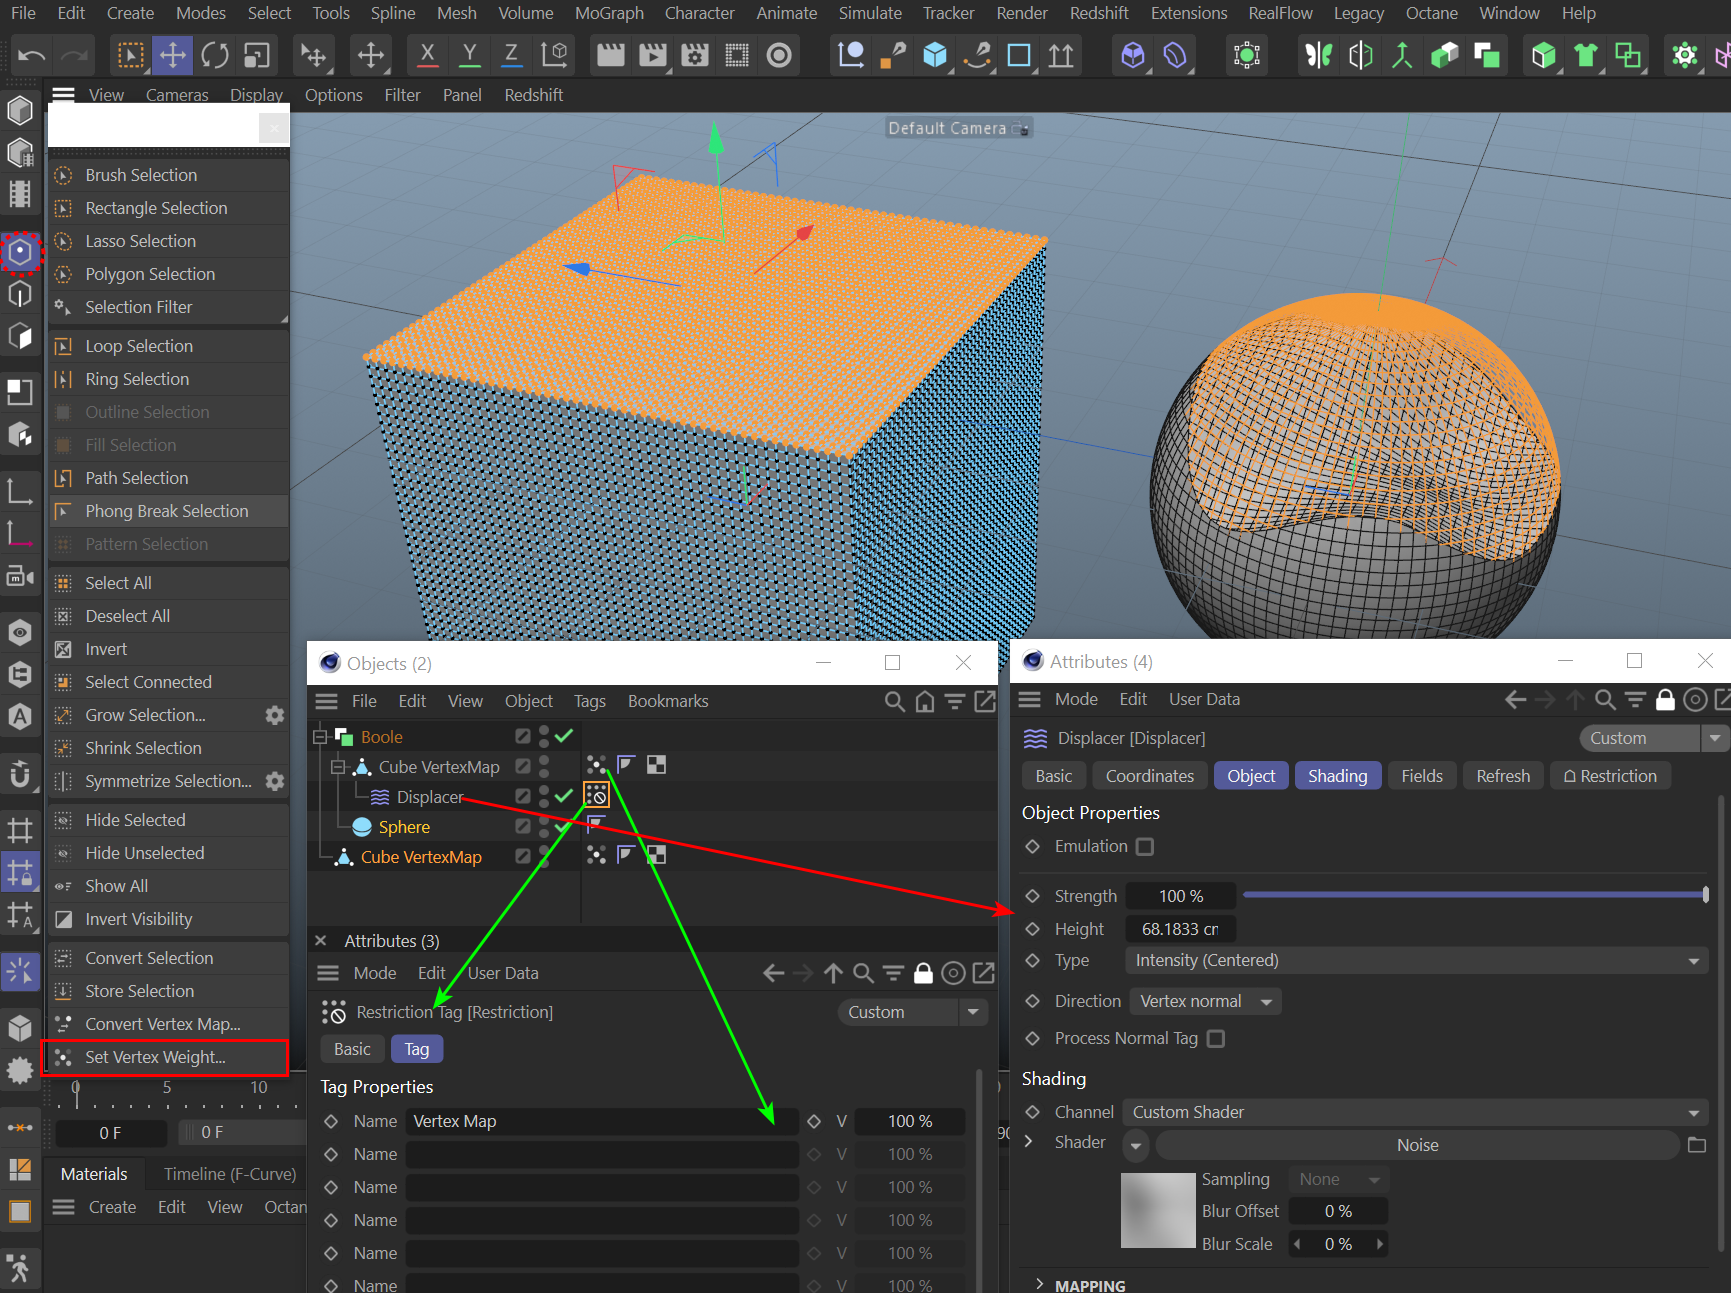Screen dimensions: 1731x1293
Task: Enable the Emulation checkbox
Action: (x=1145, y=846)
